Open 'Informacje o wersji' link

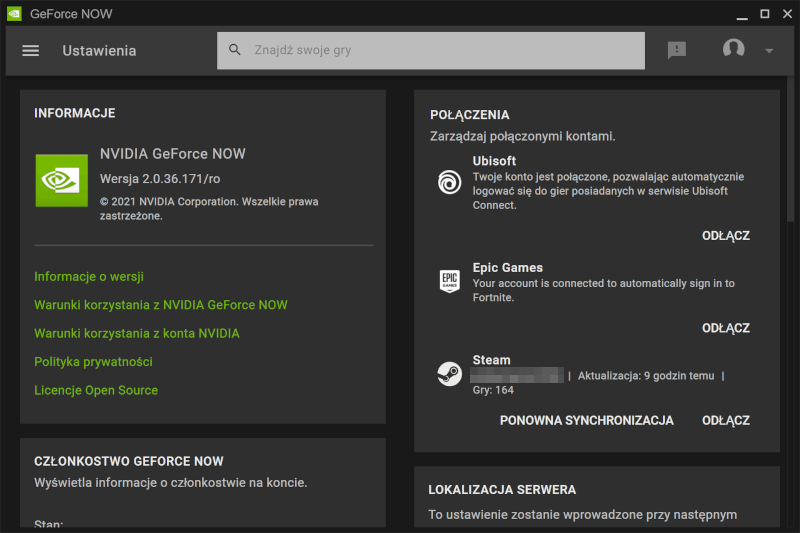(89, 276)
